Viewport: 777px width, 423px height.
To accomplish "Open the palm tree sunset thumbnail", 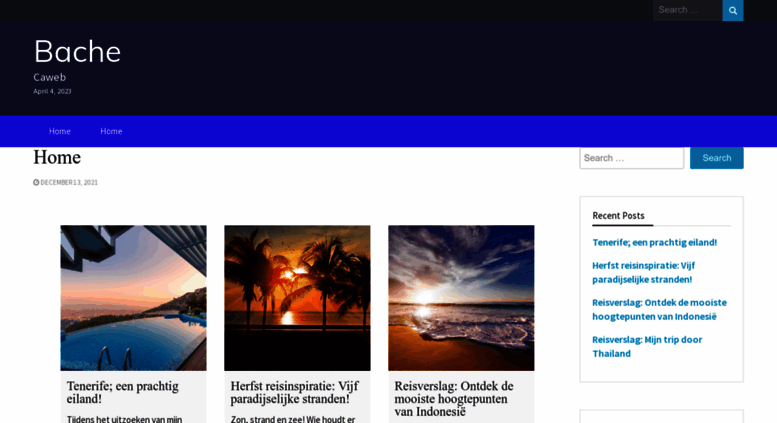I will tap(297, 298).
